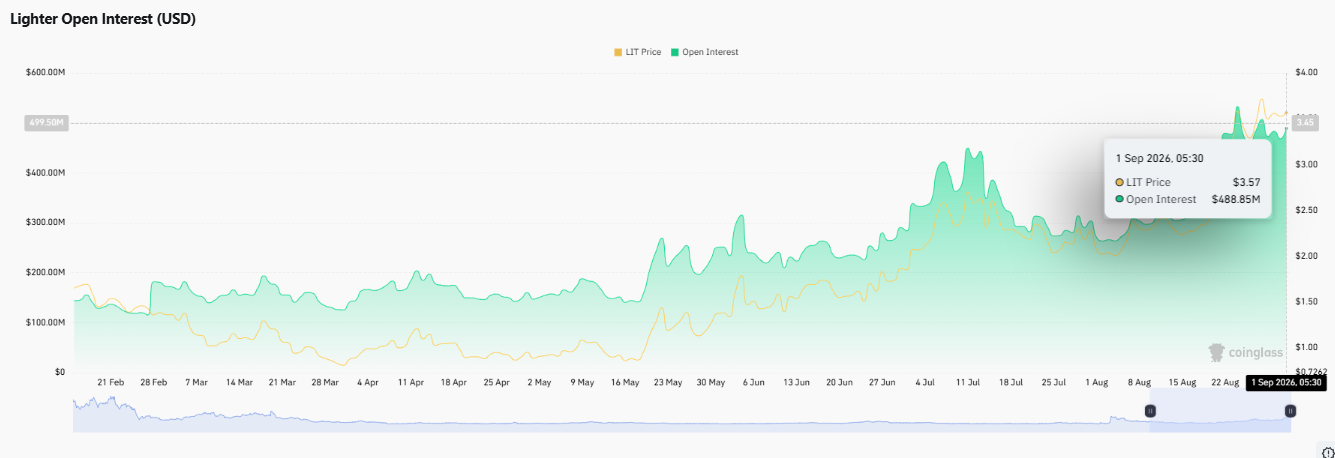1335x458 pixels.
Task: Toggle the Open Interest series in legend
Action: [x=705, y=52]
